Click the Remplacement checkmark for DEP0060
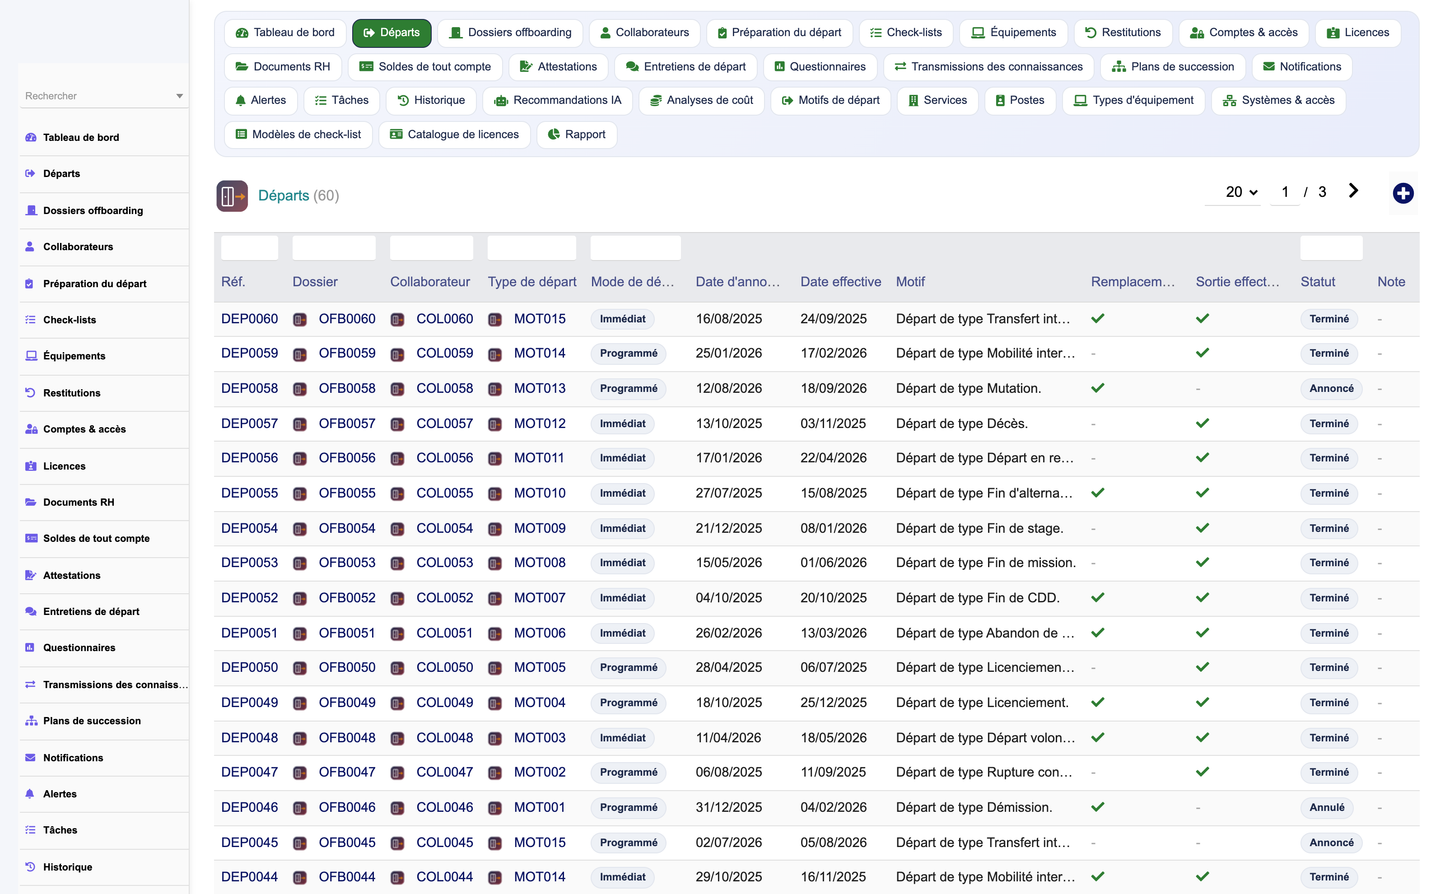 click(x=1098, y=319)
